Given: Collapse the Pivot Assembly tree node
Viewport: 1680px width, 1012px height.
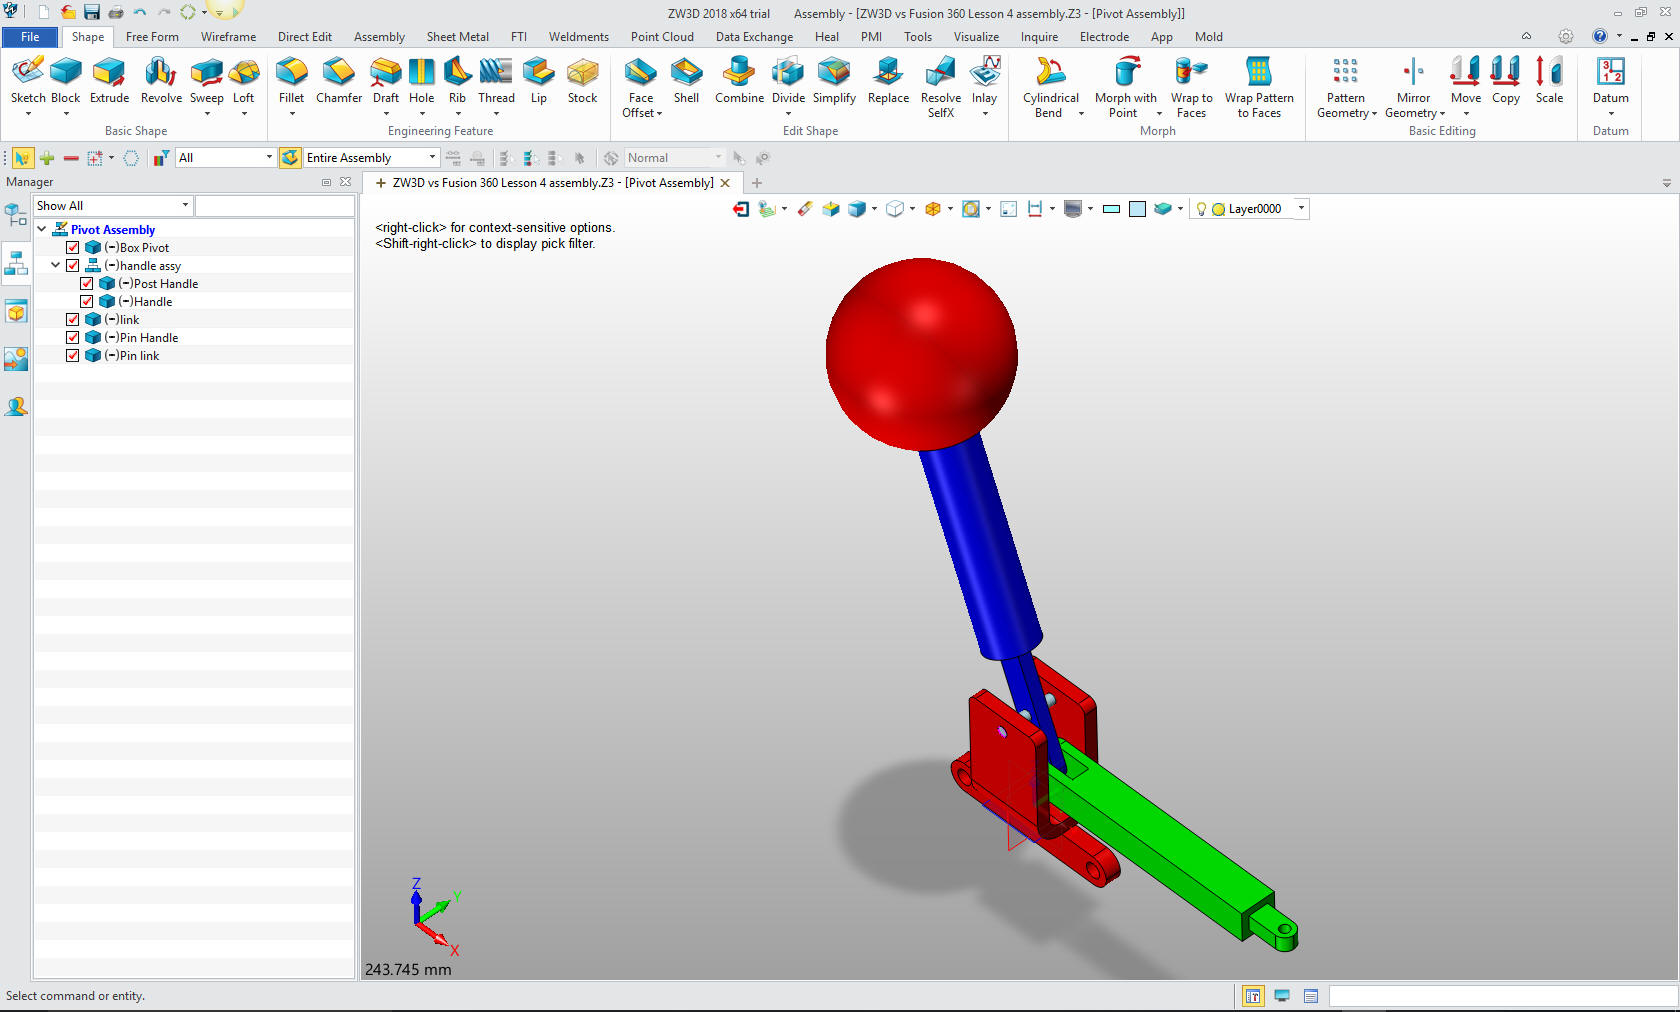Looking at the screenshot, I should pos(42,229).
